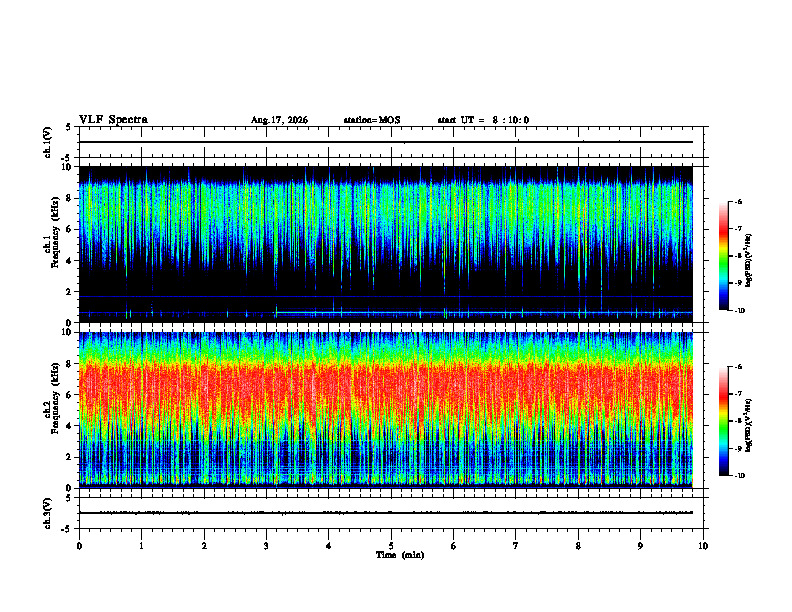Click the ch.1 voltage waveform trace

pos(386,142)
